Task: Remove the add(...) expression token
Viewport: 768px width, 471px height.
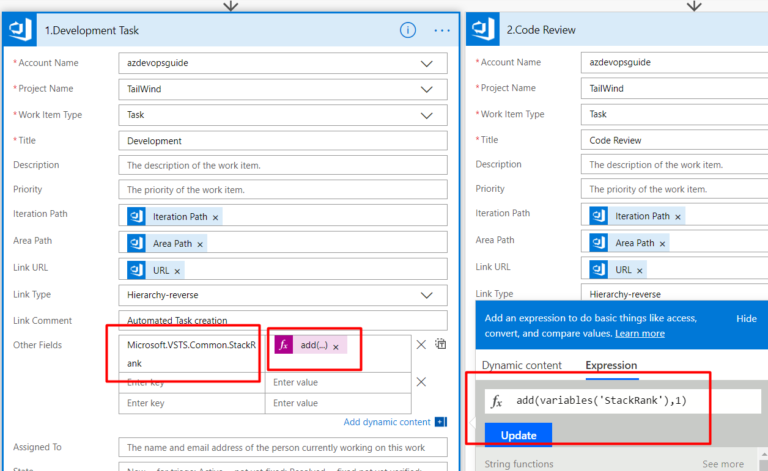Action: [x=336, y=346]
